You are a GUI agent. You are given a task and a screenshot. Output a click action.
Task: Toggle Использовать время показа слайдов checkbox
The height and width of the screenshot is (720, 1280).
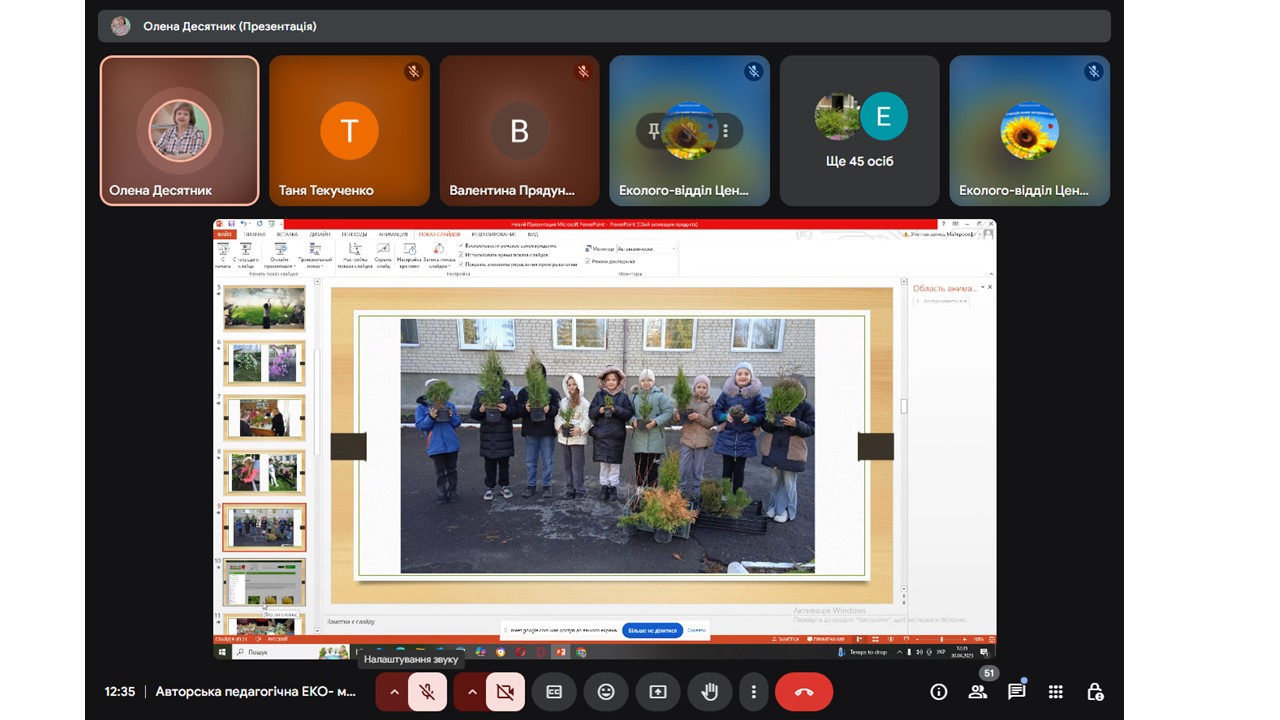click(x=503, y=255)
